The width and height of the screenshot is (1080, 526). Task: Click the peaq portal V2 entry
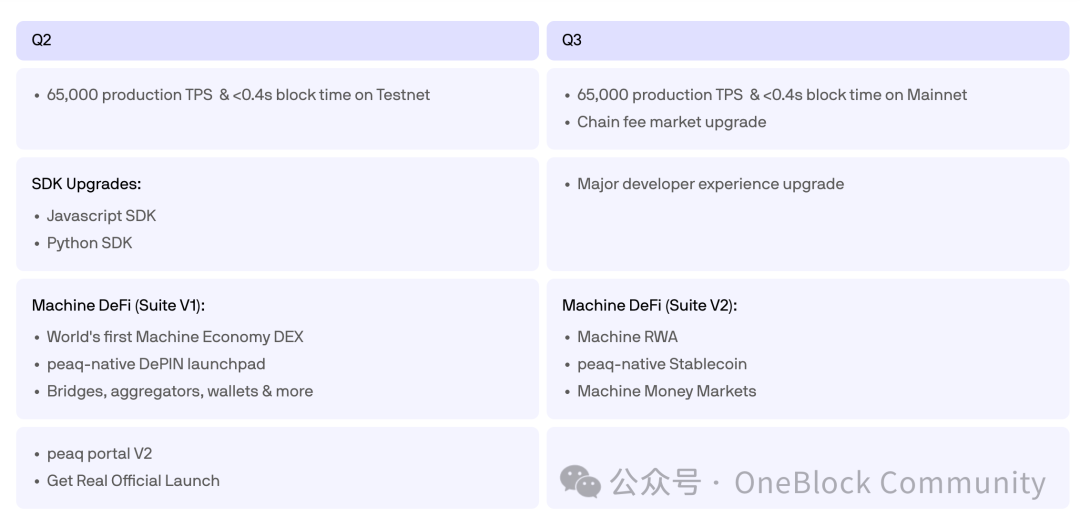(x=99, y=454)
